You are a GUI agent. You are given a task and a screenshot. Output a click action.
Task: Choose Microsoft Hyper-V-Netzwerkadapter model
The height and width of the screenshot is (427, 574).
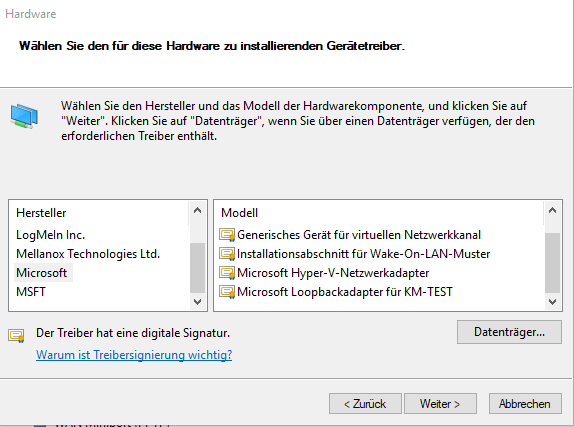[x=333, y=273]
